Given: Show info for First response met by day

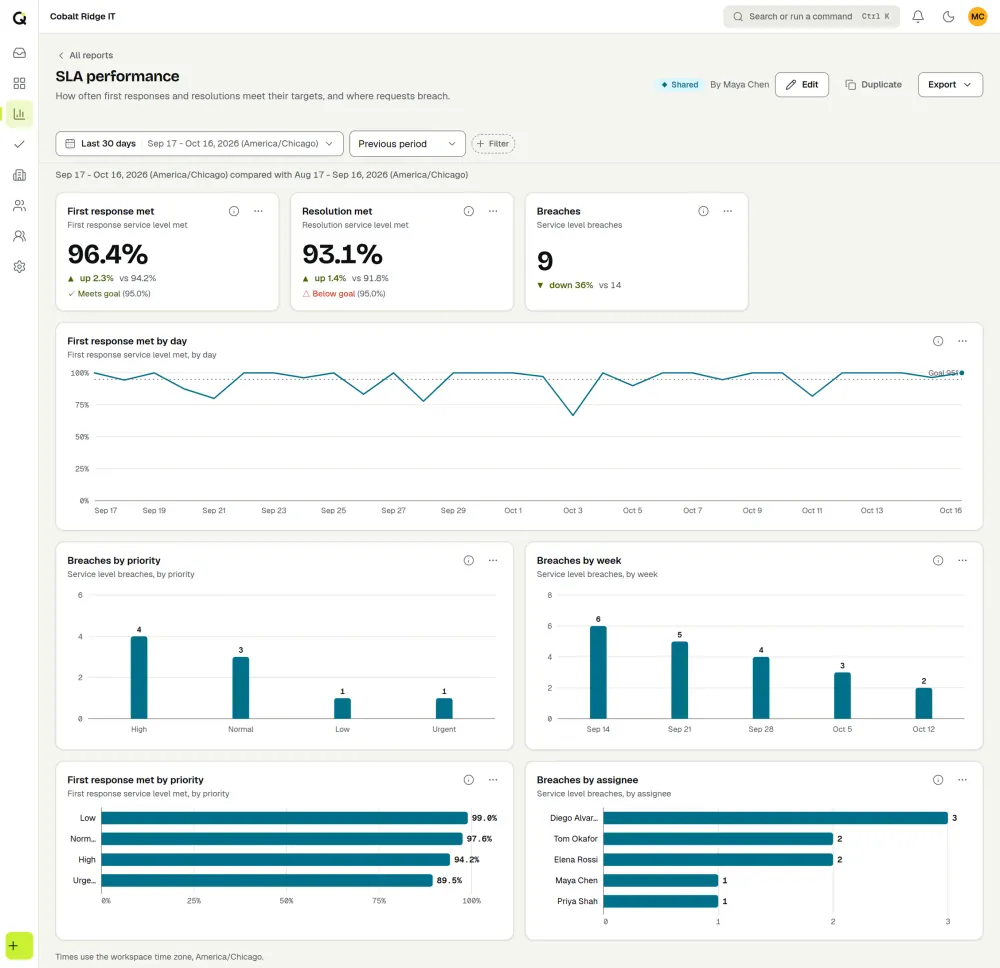Looking at the screenshot, I should pyautogui.click(x=938, y=341).
